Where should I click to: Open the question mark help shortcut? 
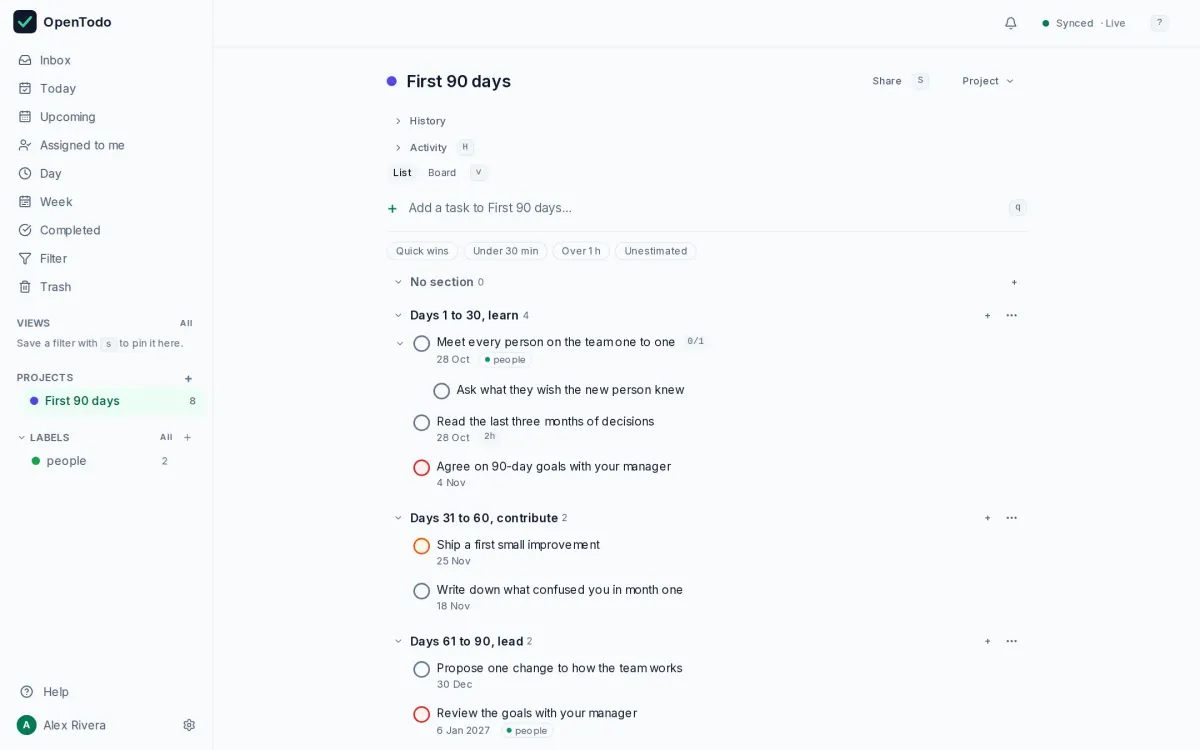1159,23
